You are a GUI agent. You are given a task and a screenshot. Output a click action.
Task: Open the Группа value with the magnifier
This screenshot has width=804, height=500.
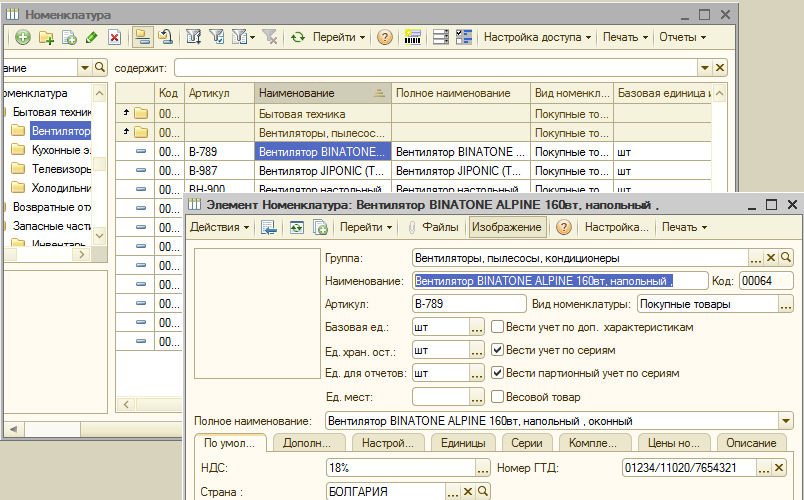[x=786, y=258]
